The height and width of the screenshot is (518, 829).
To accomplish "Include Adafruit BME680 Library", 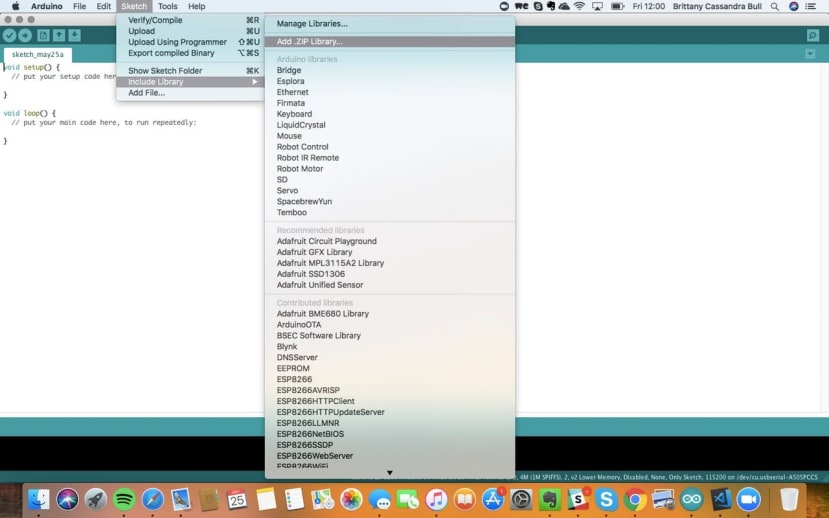I will pyautogui.click(x=390, y=313).
